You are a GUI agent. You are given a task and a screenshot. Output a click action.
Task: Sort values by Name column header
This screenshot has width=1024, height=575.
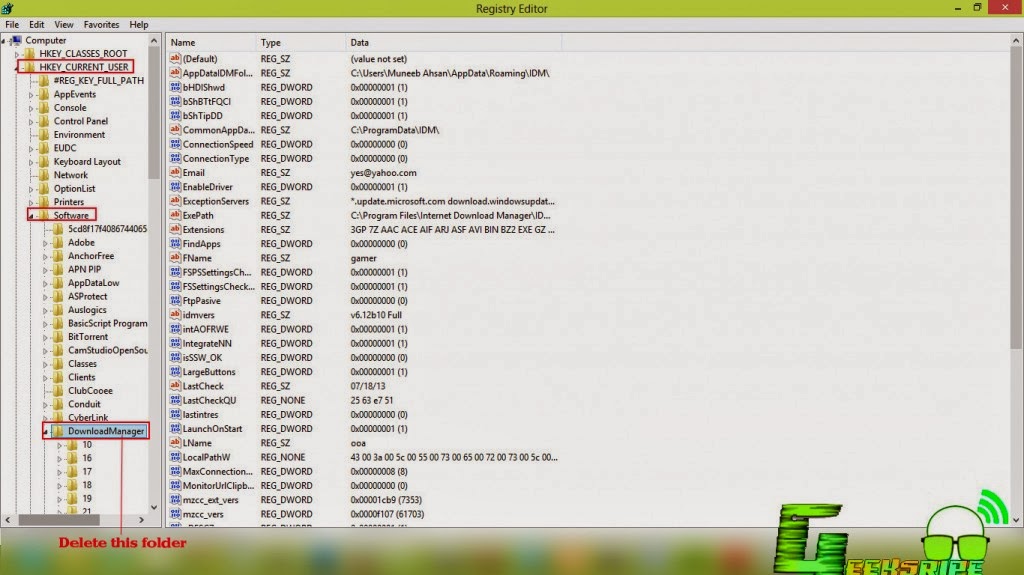pos(210,42)
